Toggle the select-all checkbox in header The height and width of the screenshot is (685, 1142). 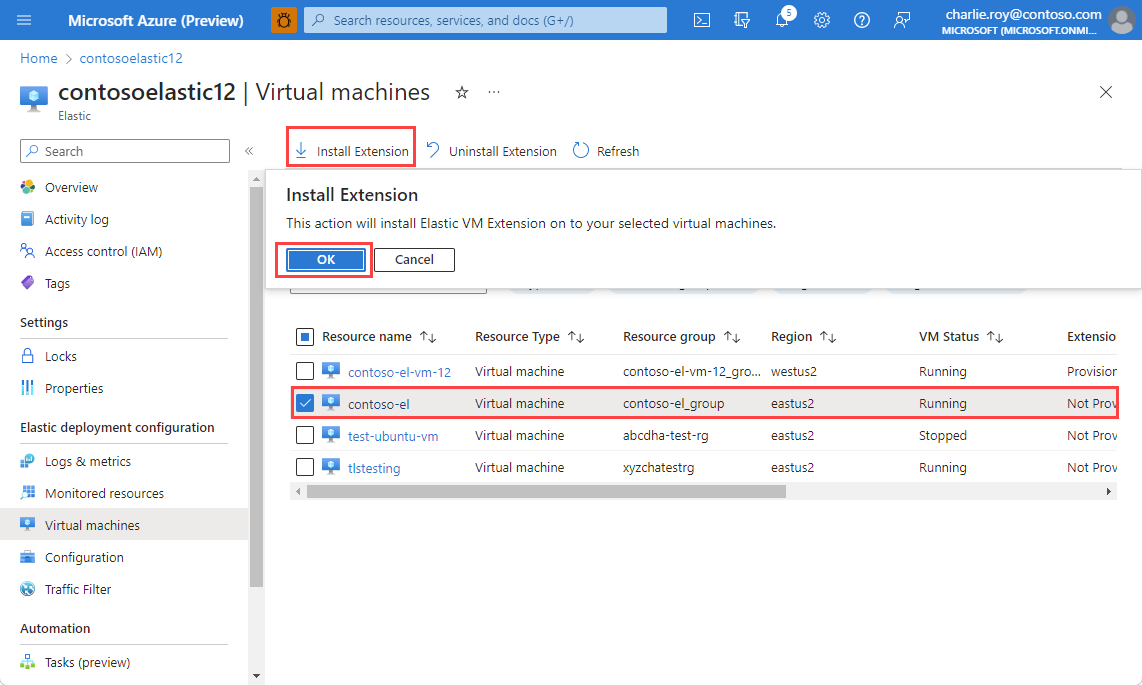click(305, 337)
